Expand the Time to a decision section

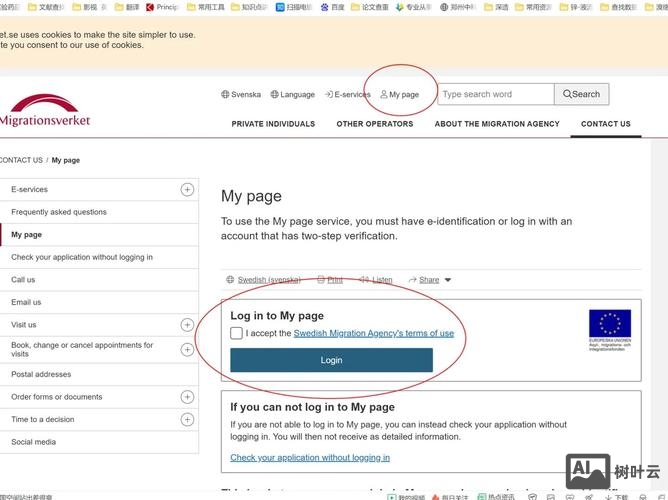pyautogui.click(x=187, y=420)
